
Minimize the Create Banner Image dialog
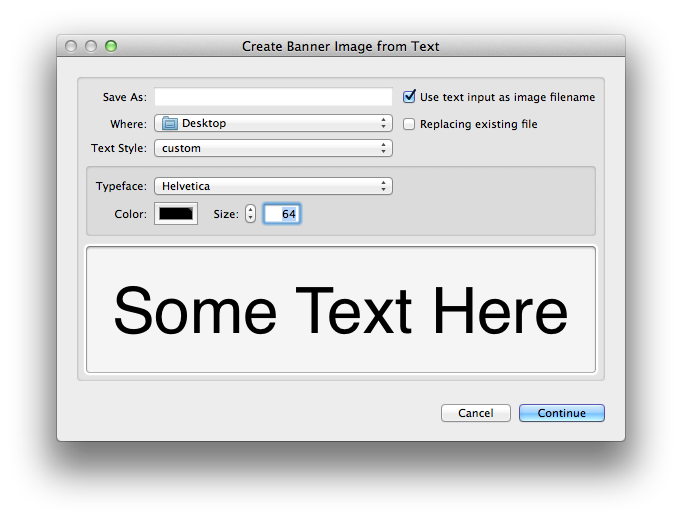tap(91, 46)
